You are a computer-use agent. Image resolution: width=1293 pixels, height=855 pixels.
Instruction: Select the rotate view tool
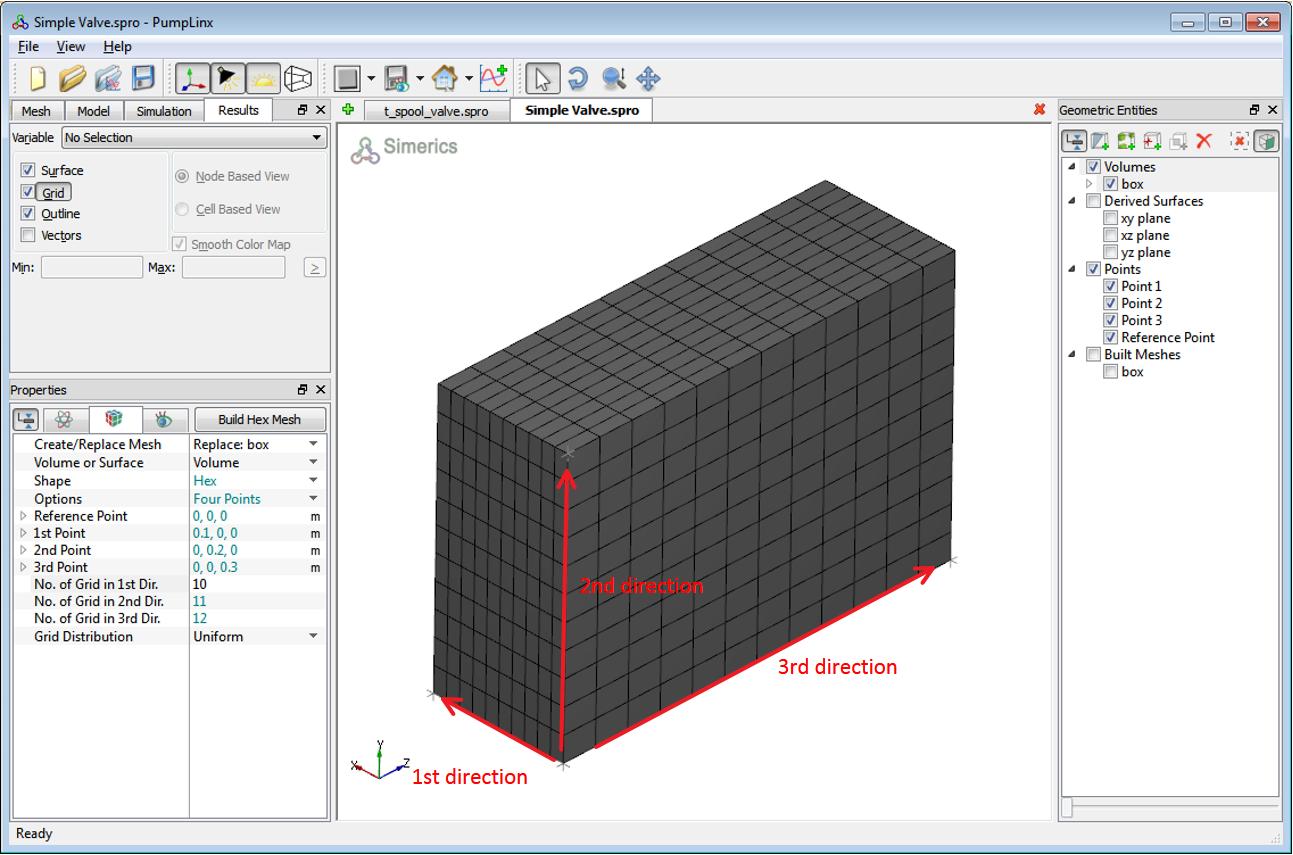(577, 78)
